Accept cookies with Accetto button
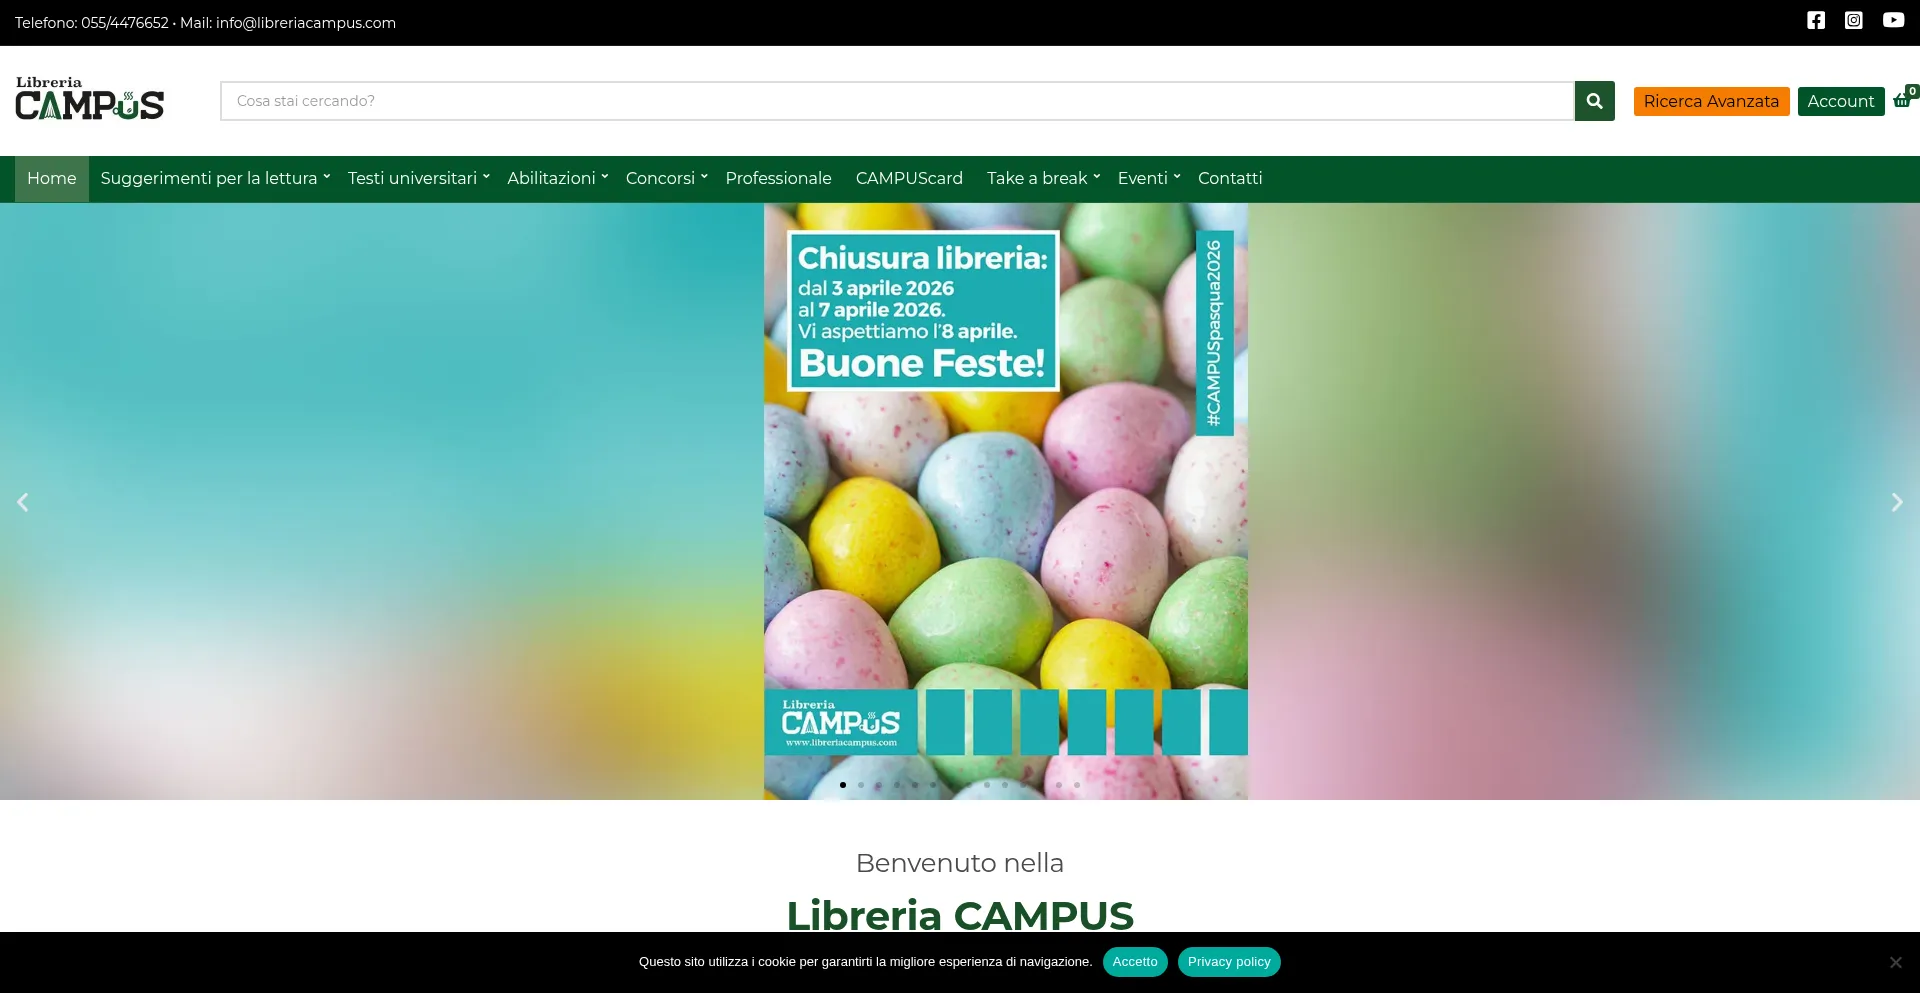1920x993 pixels. pos(1135,962)
